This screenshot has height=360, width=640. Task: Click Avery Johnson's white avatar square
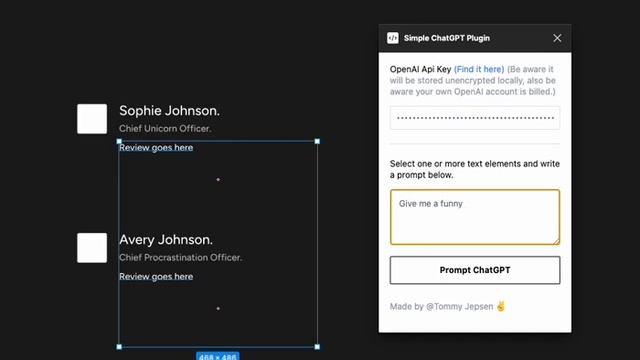[x=92, y=248]
